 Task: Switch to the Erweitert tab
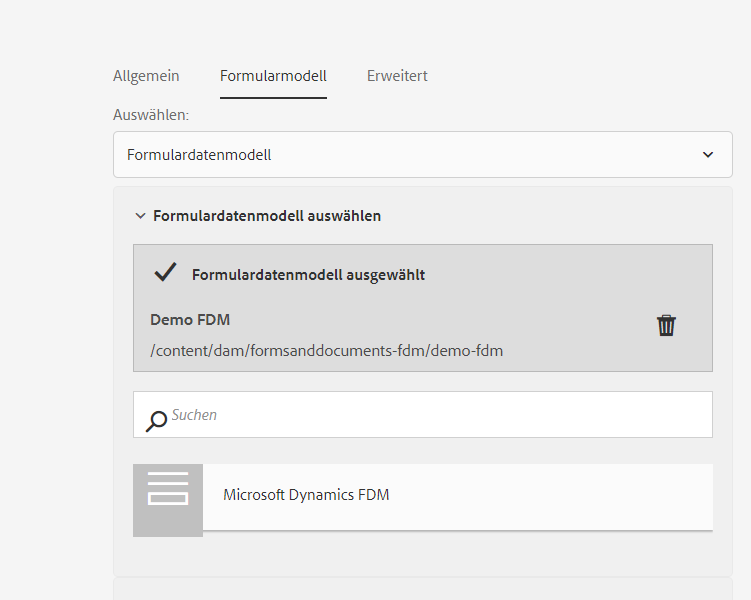point(397,76)
